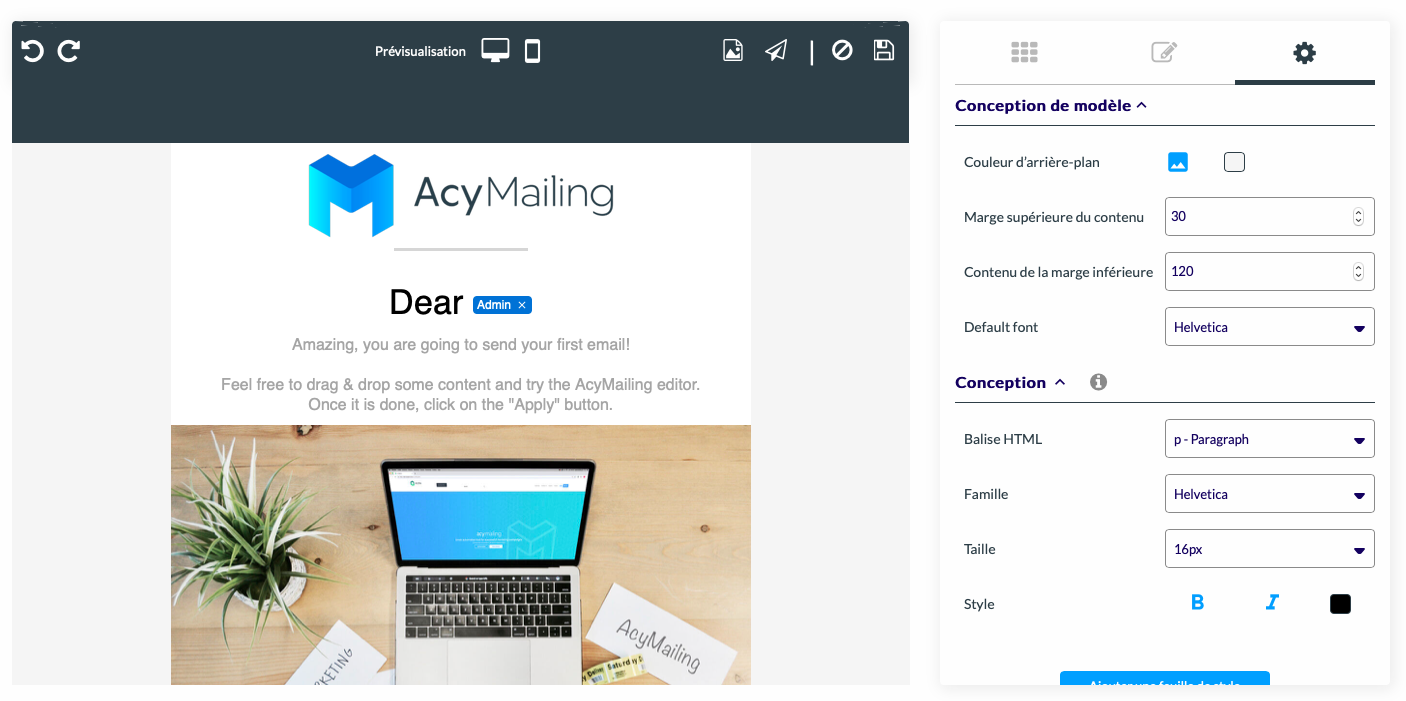Viewport: 1406px width, 701px height.
Task: Click the Marge supérieure du contenu field
Action: [x=1270, y=216]
